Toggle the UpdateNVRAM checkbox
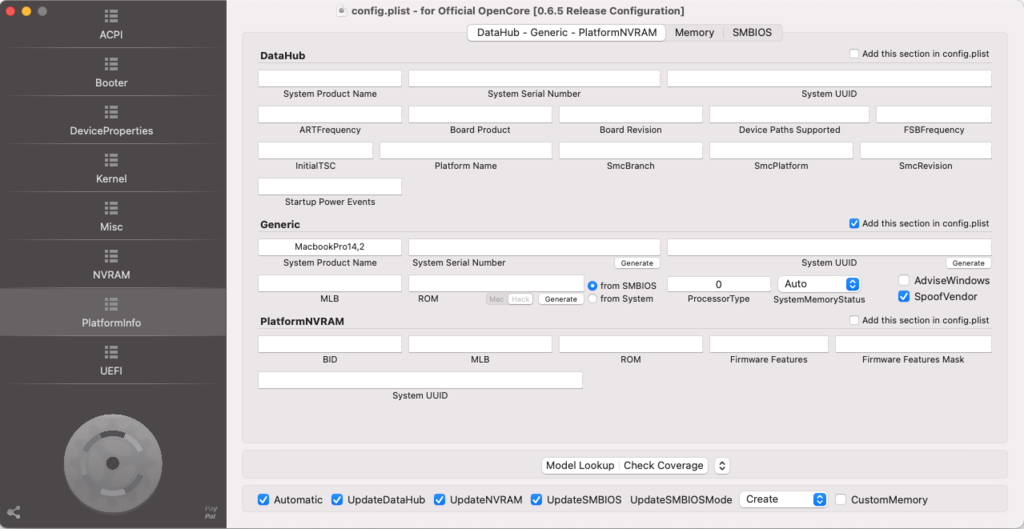1024x529 pixels. click(x=440, y=500)
